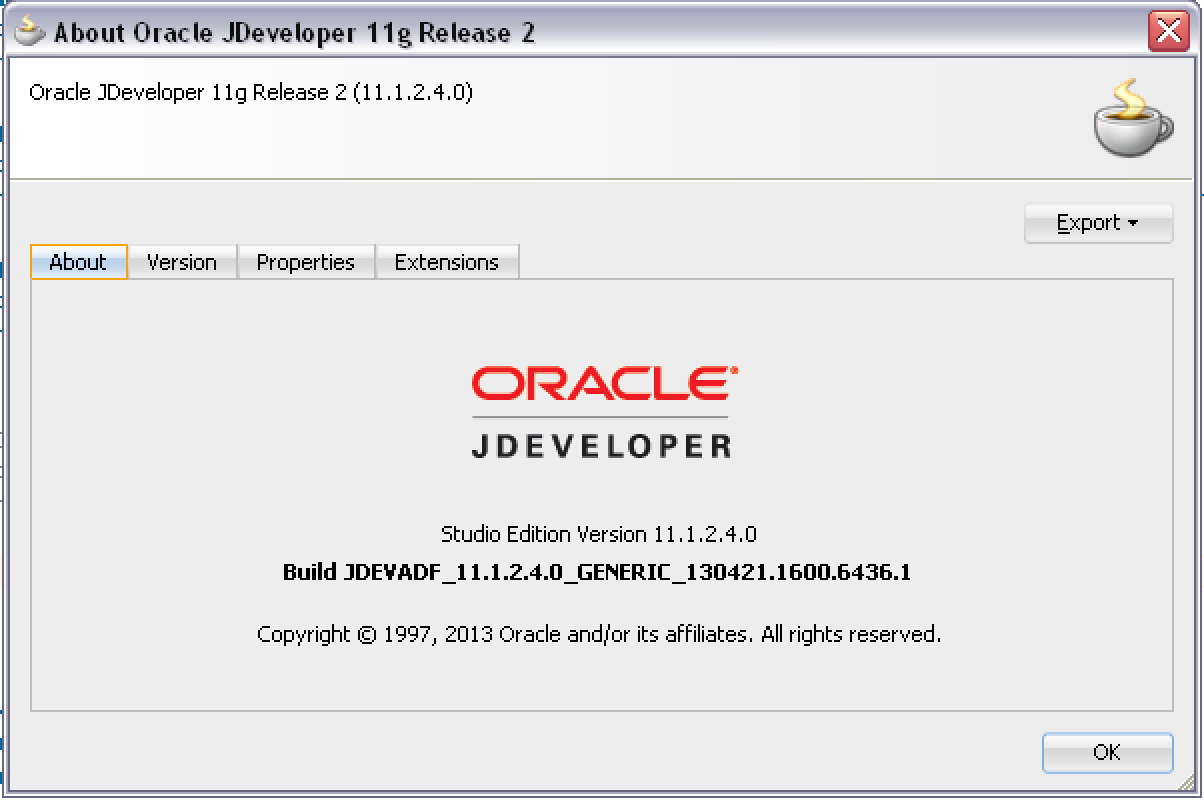This screenshot has height=800, width=1204.
Task: Click the Java cup icon in title bar
Action: click(30, 32)
